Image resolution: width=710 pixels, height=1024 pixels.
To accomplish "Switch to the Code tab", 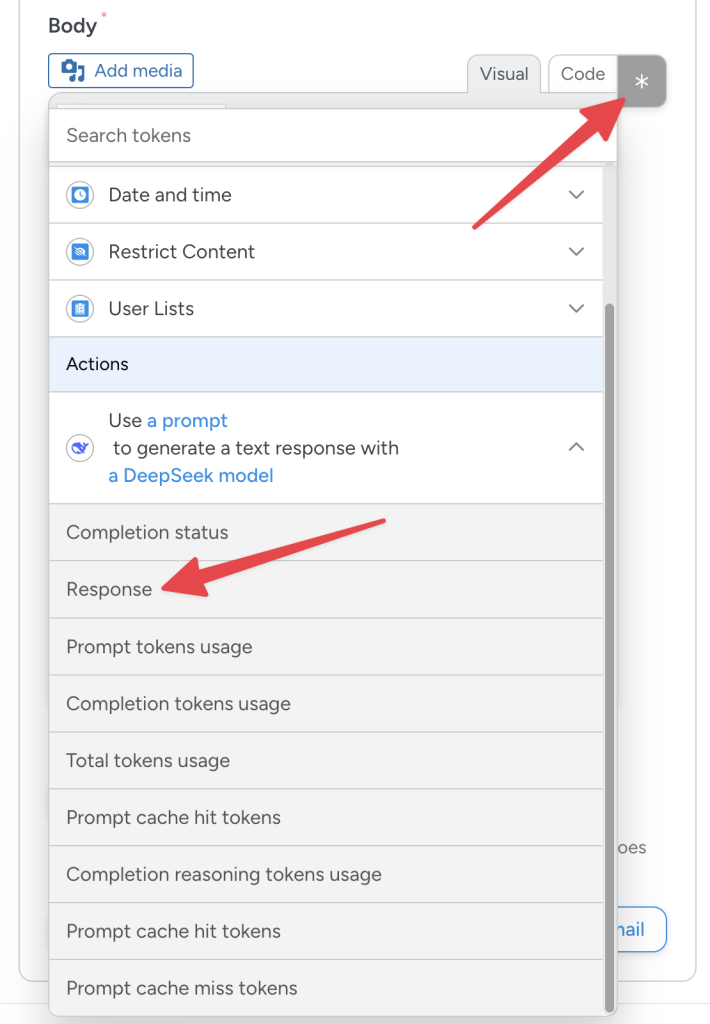I will (583, 73).
